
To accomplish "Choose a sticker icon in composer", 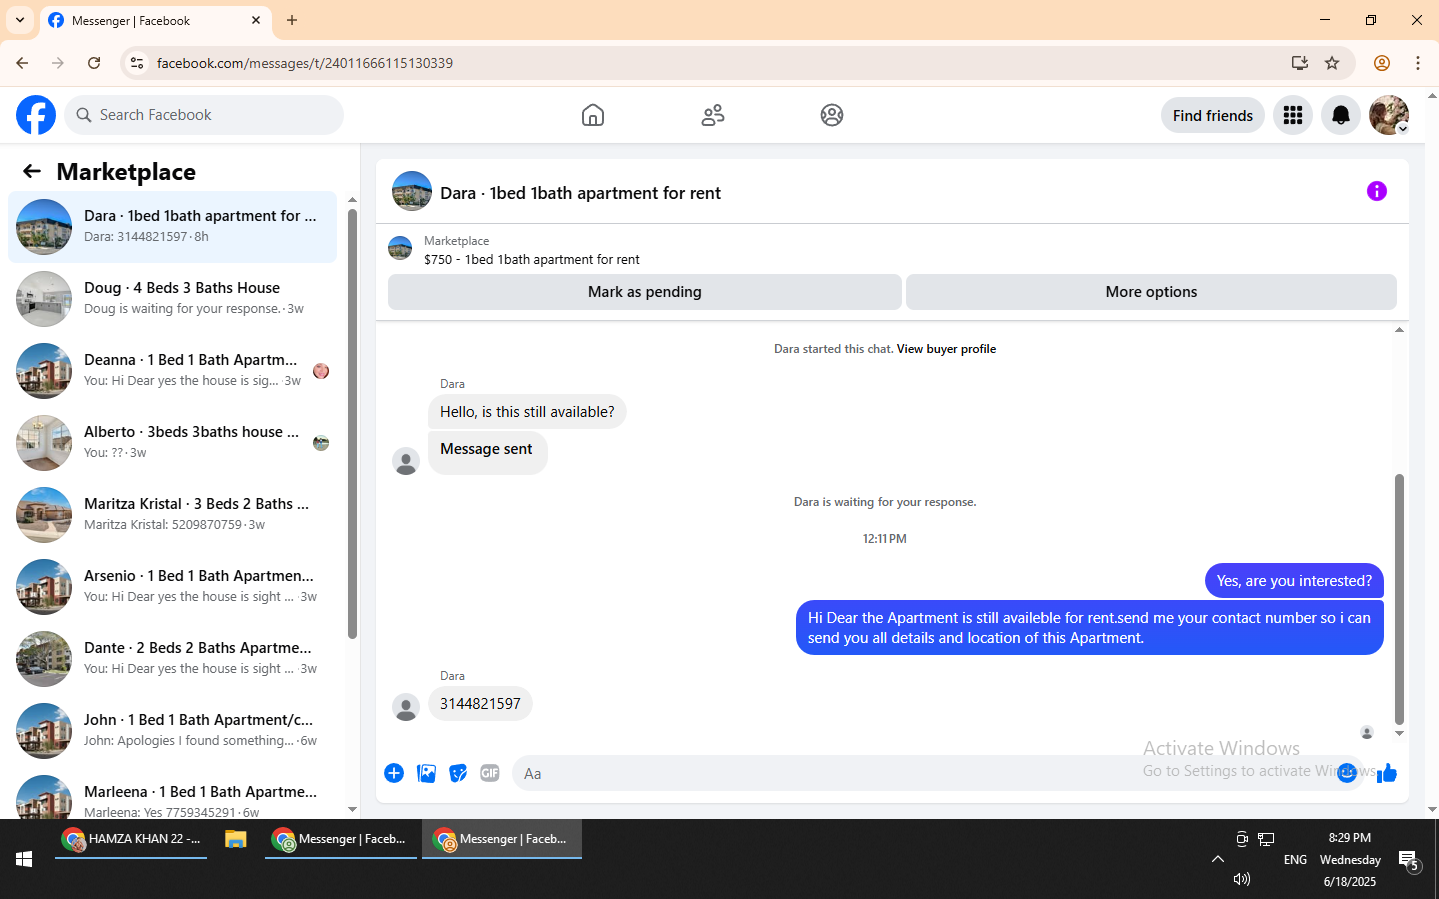I will [458, 773].
